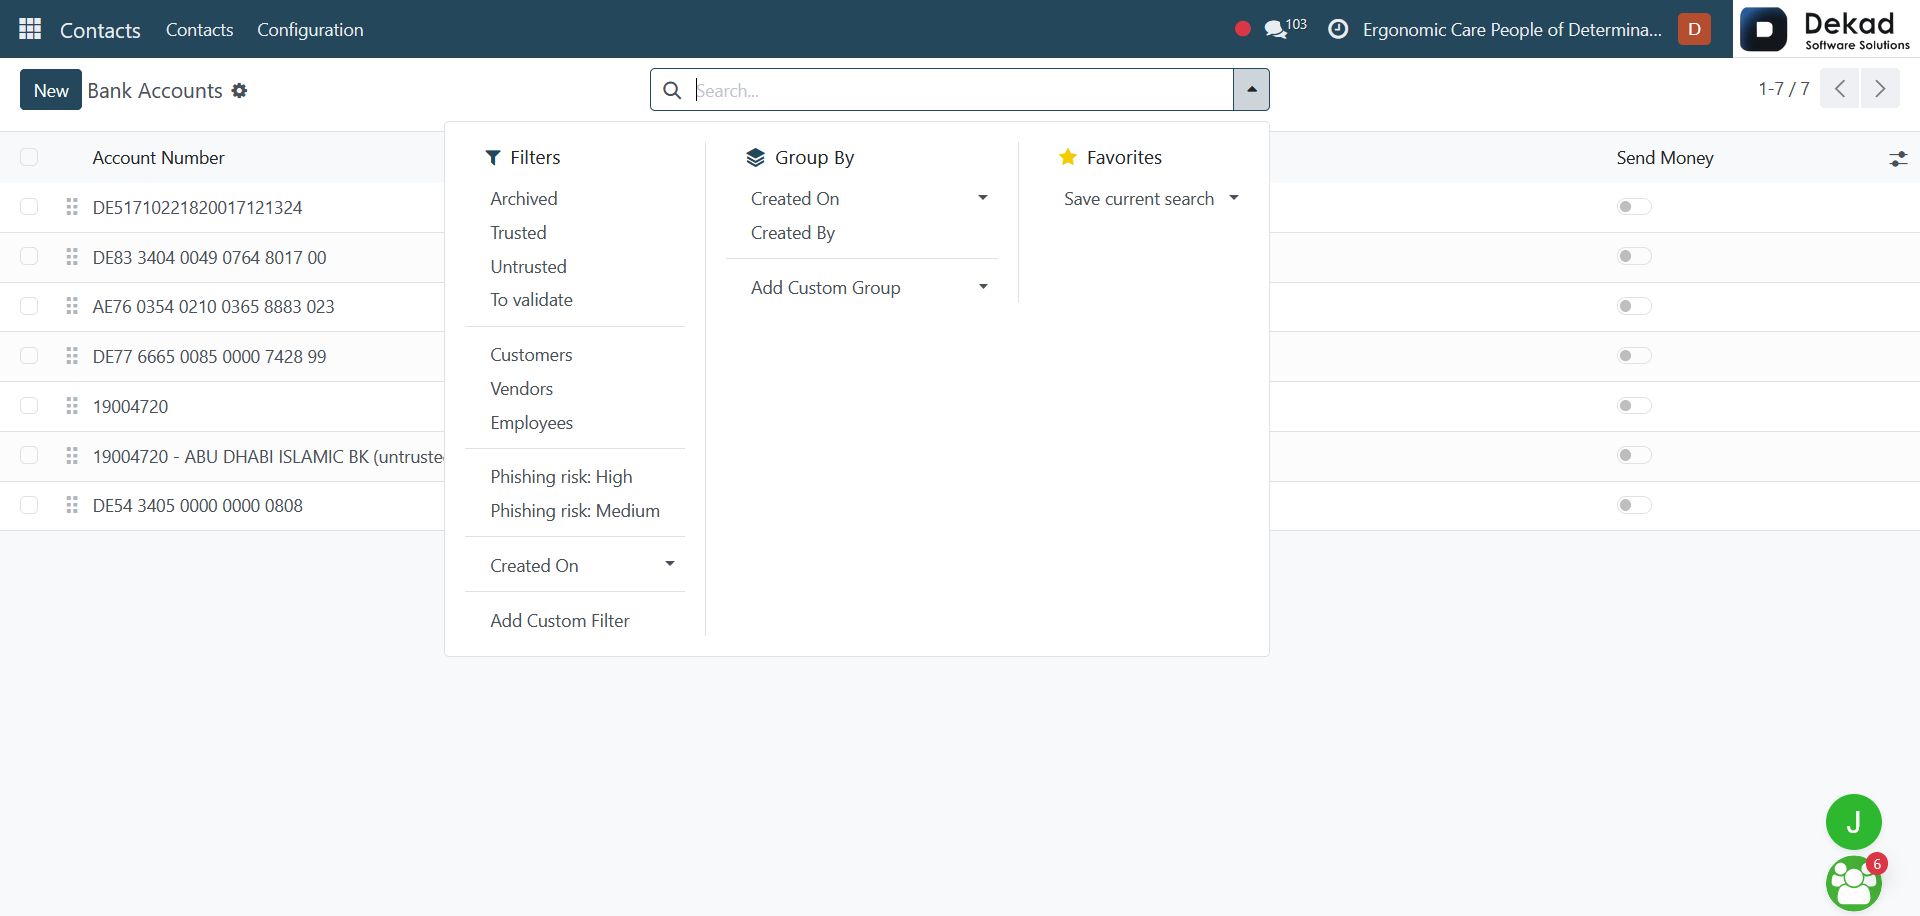Sort by Account Number column header
The width and height of the screenshot is (1920, 916).
[158, 158]
